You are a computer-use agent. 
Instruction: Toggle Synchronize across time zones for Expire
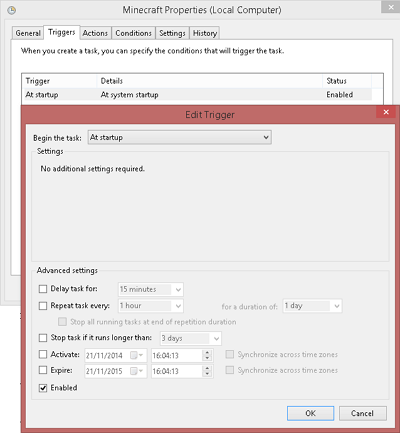pyautogui.click(x=230, y=370)
